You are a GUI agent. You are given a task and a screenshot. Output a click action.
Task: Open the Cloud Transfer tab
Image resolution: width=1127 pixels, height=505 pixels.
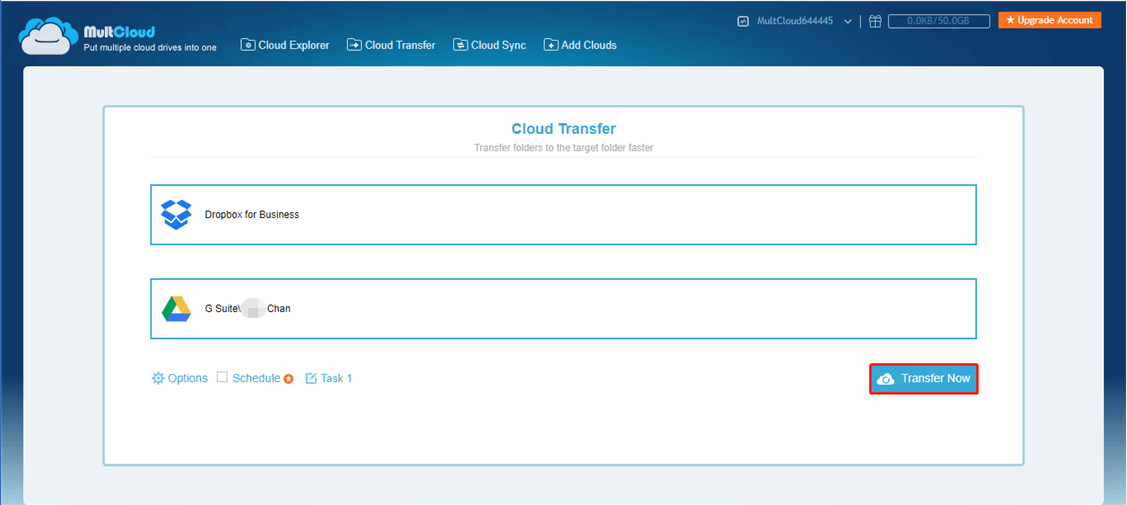pos(391,45)
